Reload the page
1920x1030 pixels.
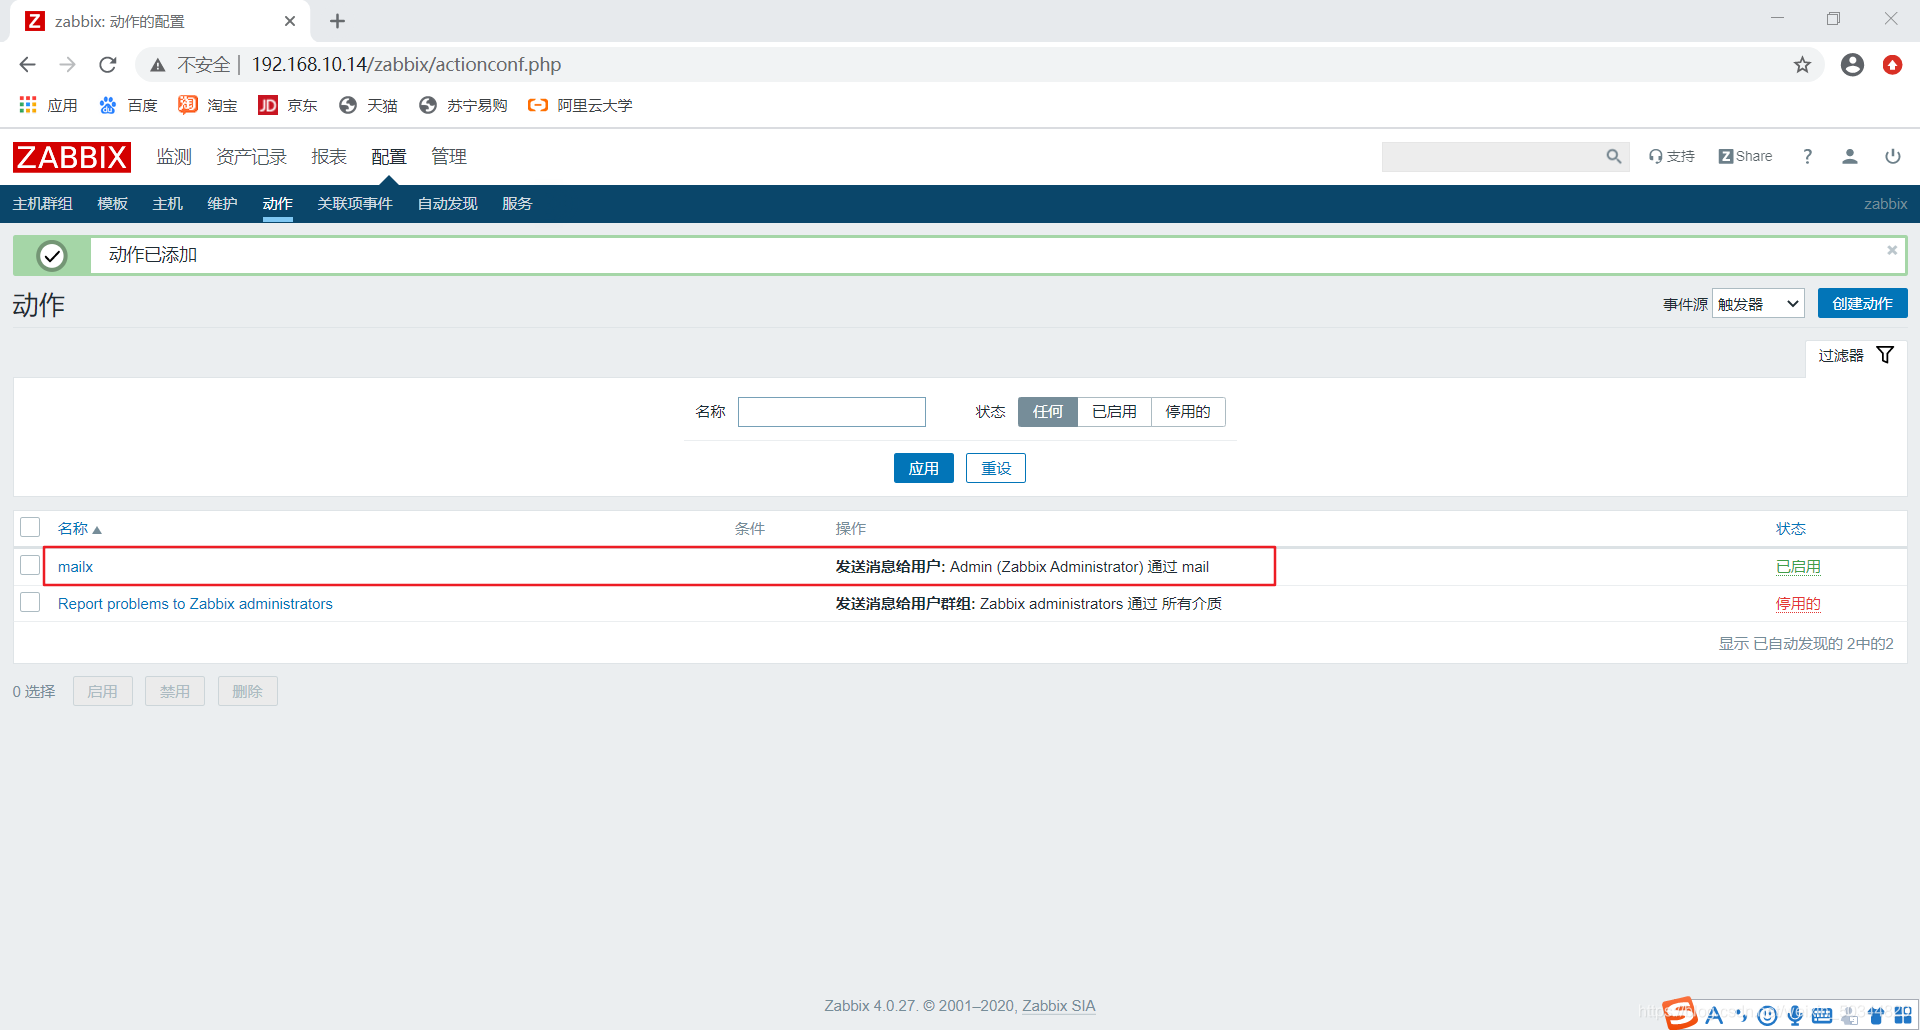click(x=108, y=64)
